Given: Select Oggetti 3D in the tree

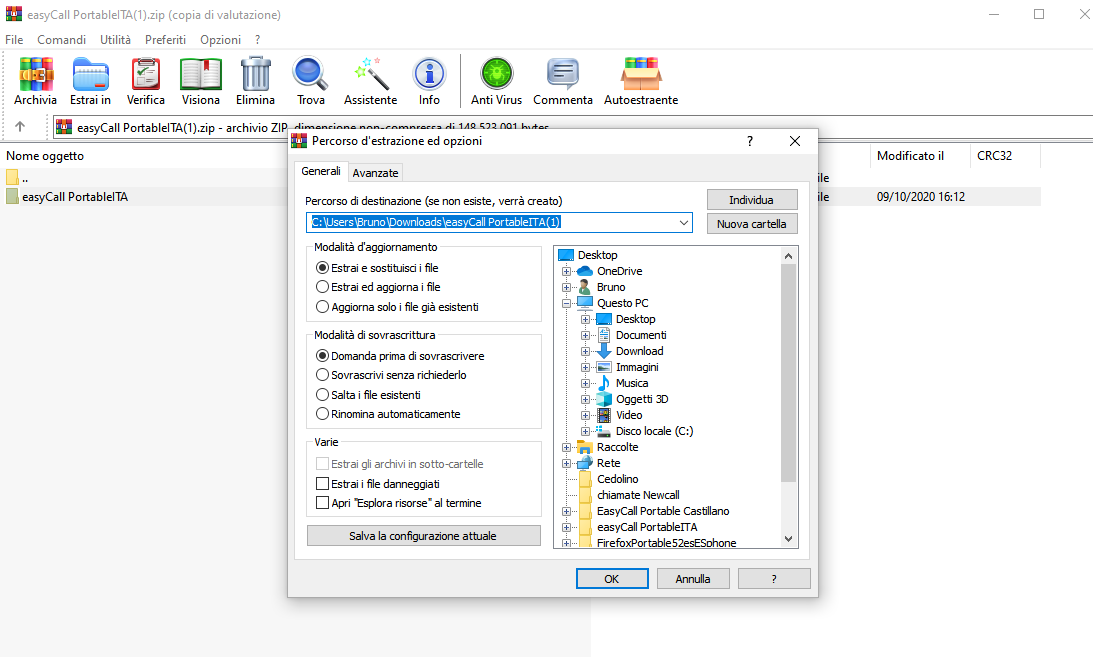Looking at the screenshot, I should tap(642, 399).
